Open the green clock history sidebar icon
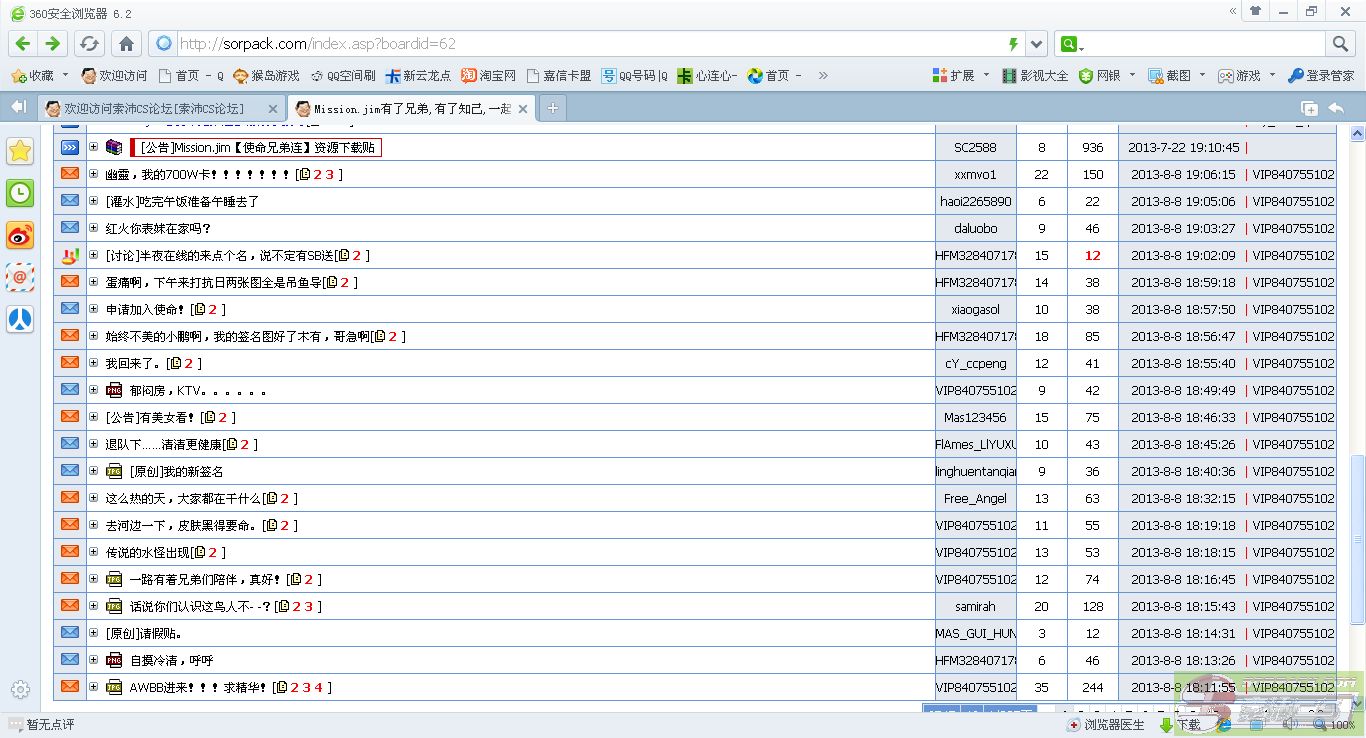 tap(20, 193)
